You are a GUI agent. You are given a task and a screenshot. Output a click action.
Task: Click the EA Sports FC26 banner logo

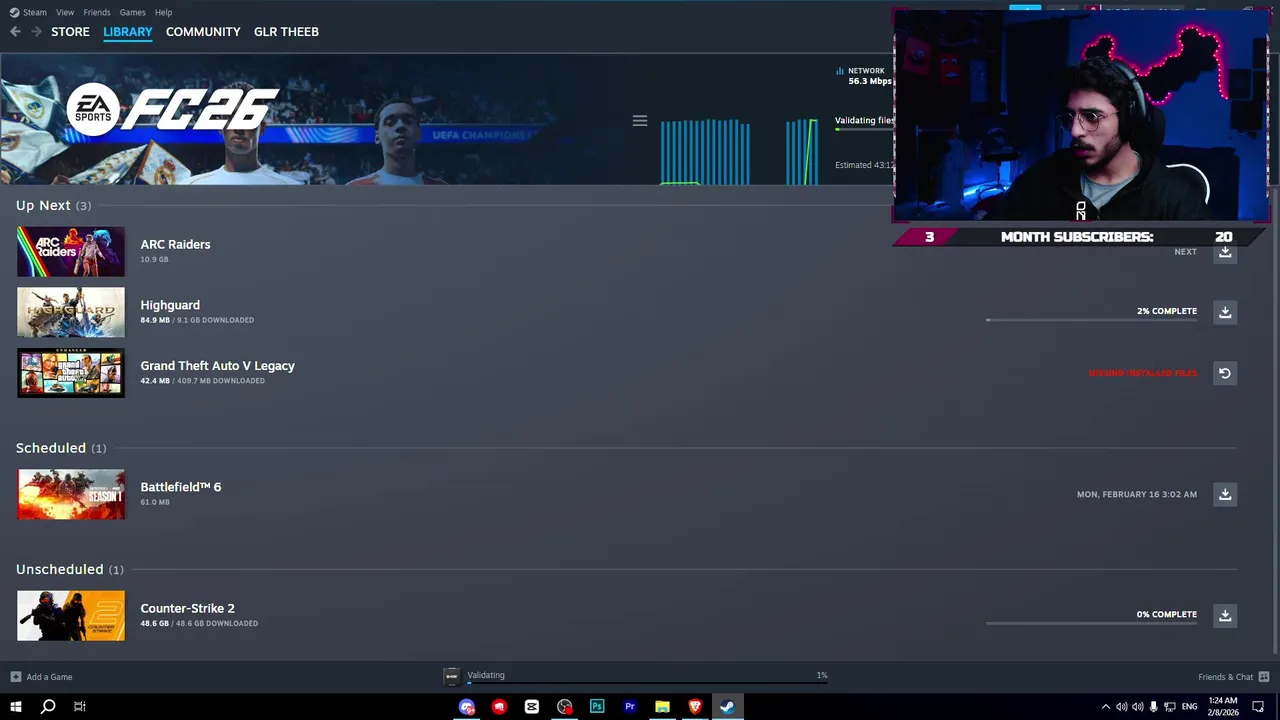tap(172, 110)
